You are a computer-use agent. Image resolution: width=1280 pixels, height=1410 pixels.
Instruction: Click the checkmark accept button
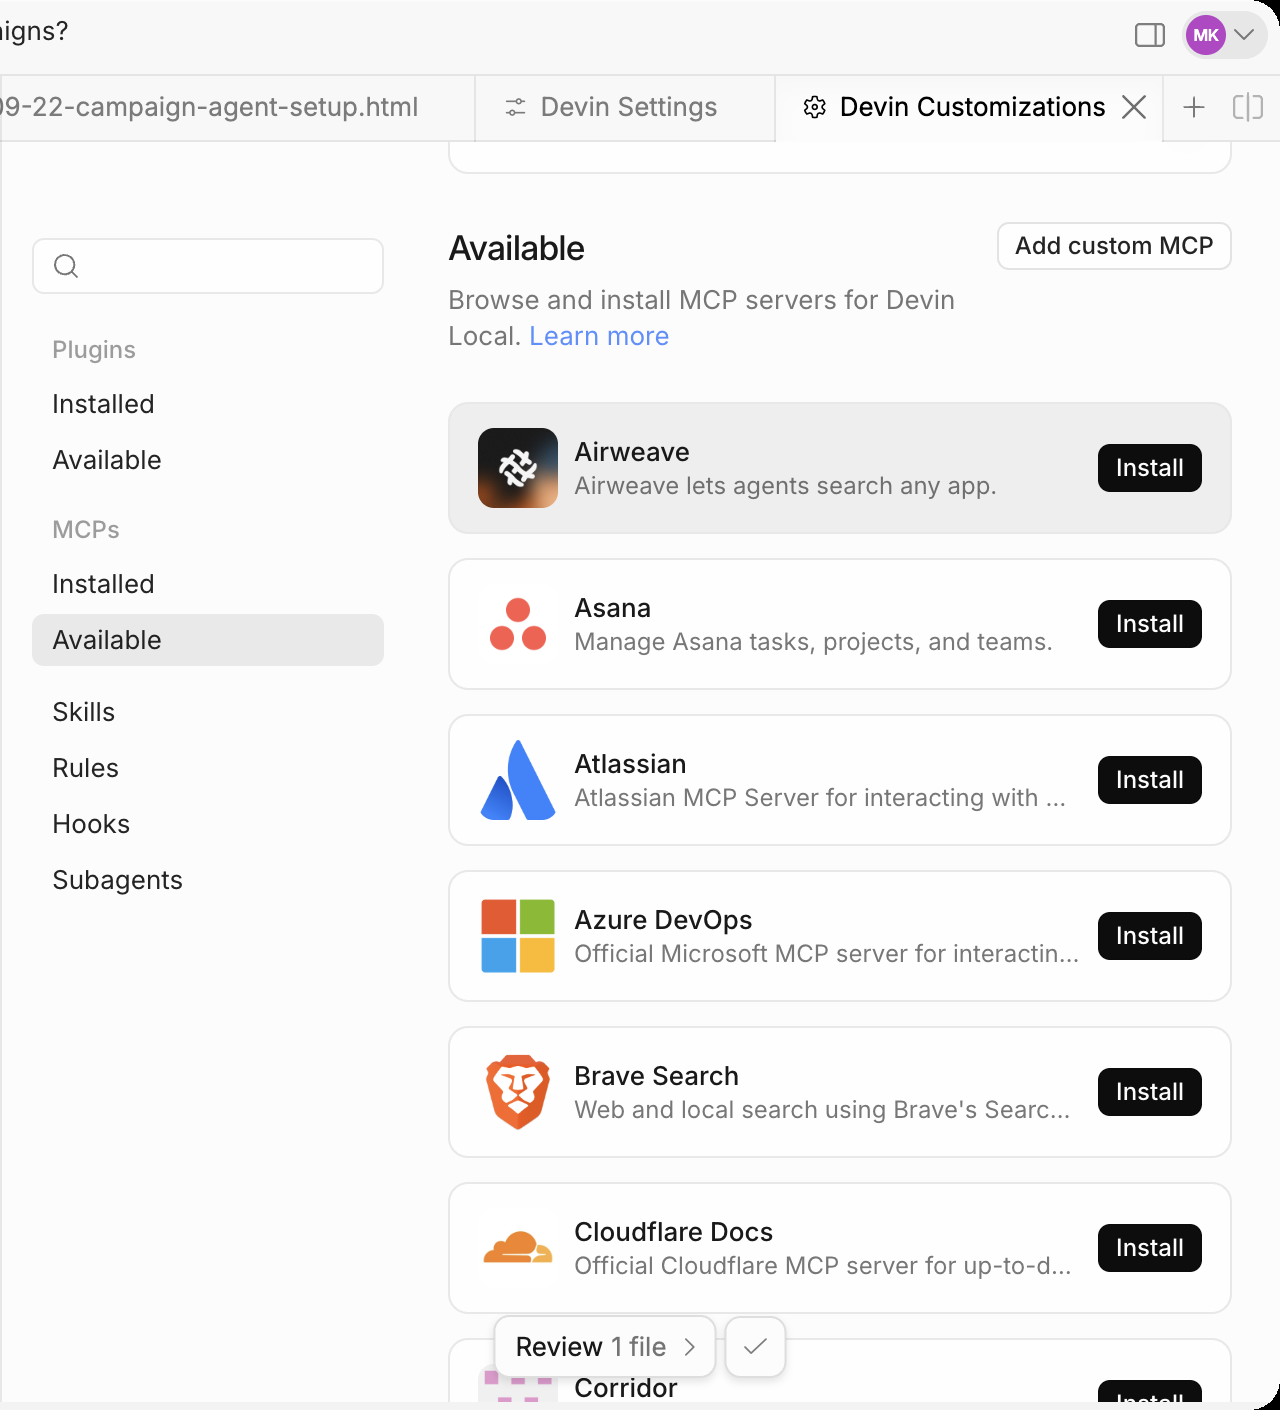[756, 1347]
